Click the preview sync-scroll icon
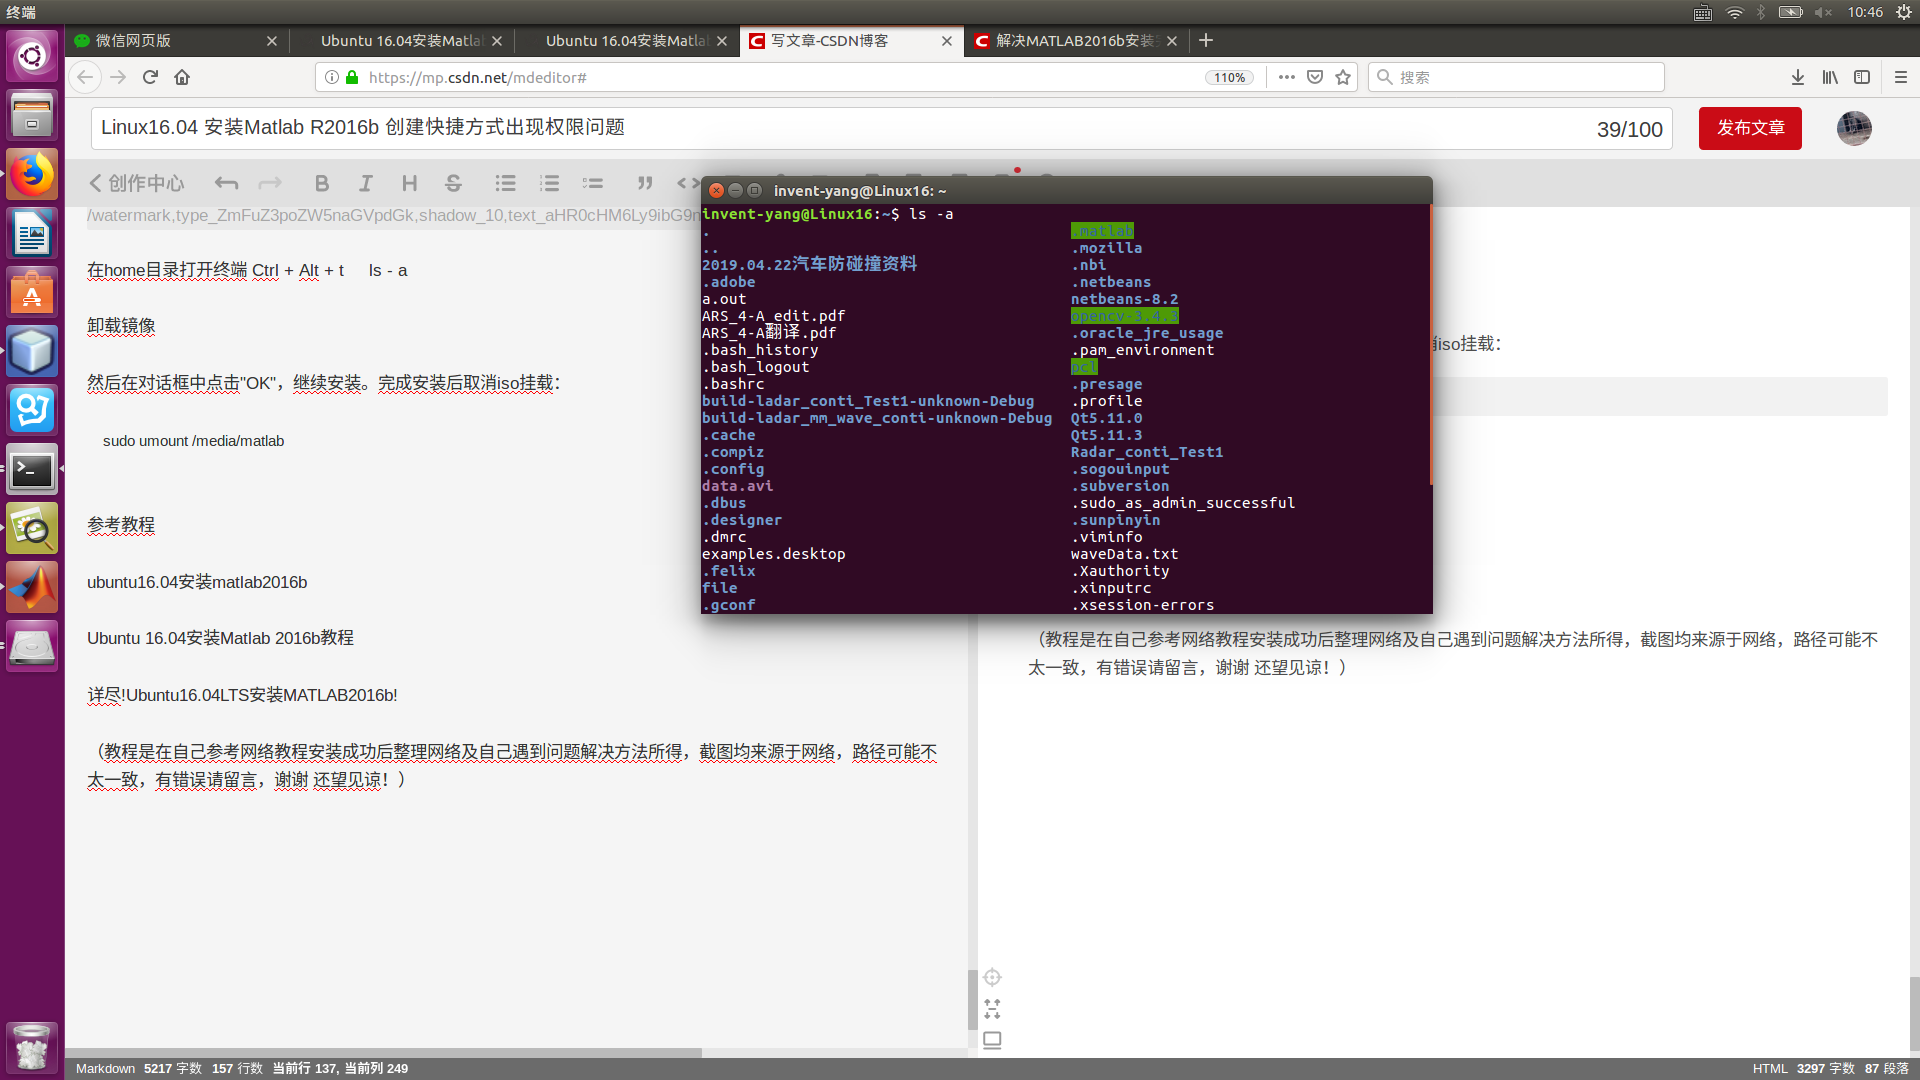 point(992,977)
